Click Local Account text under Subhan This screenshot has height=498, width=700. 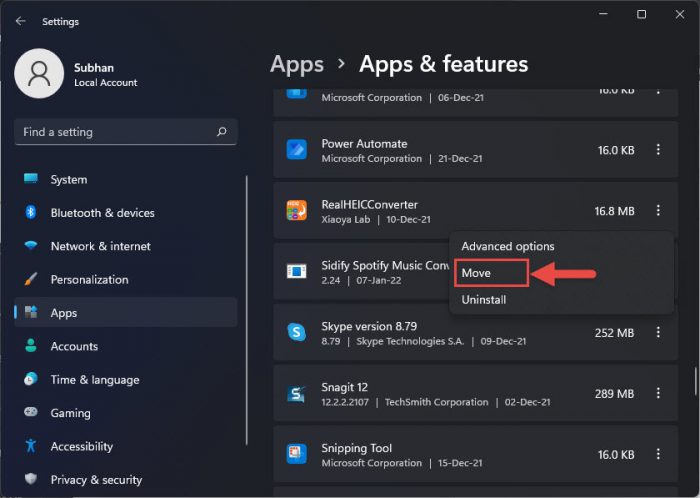point(106,83)
